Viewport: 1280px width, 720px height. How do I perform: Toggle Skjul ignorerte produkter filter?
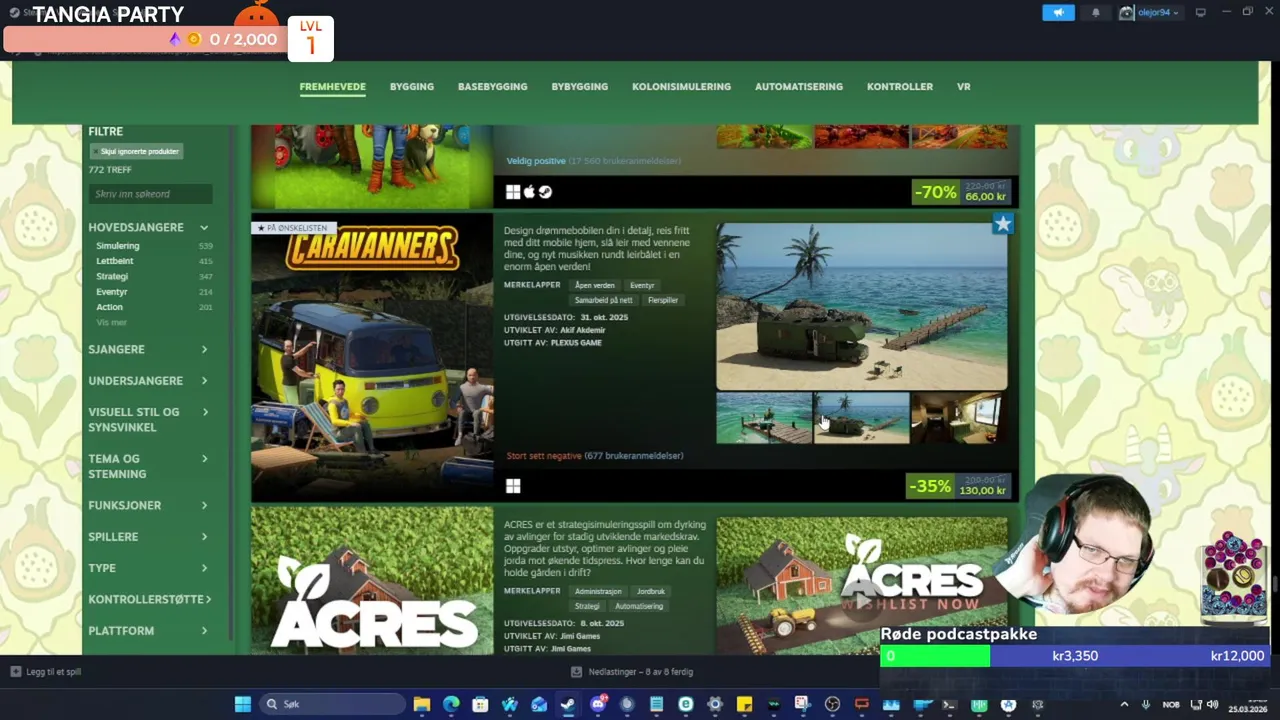click(136, 151)
